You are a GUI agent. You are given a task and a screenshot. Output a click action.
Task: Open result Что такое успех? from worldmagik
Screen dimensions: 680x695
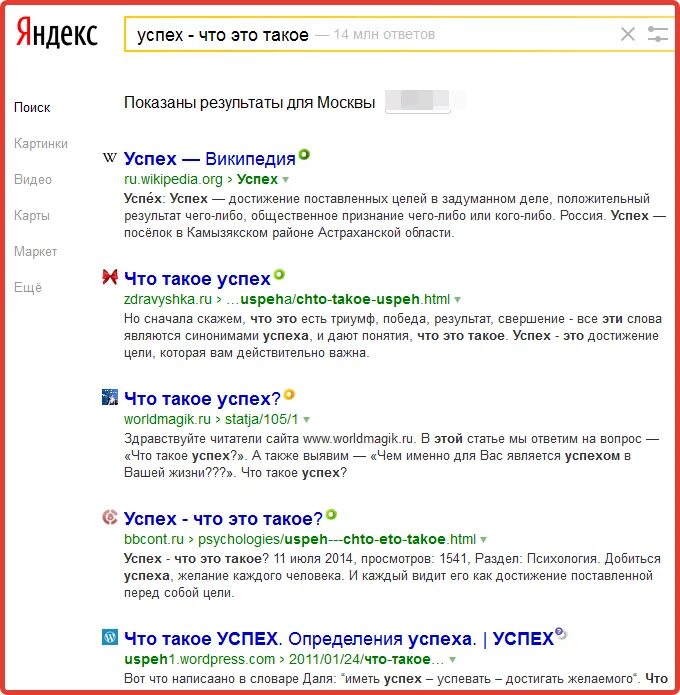(203, 398)
